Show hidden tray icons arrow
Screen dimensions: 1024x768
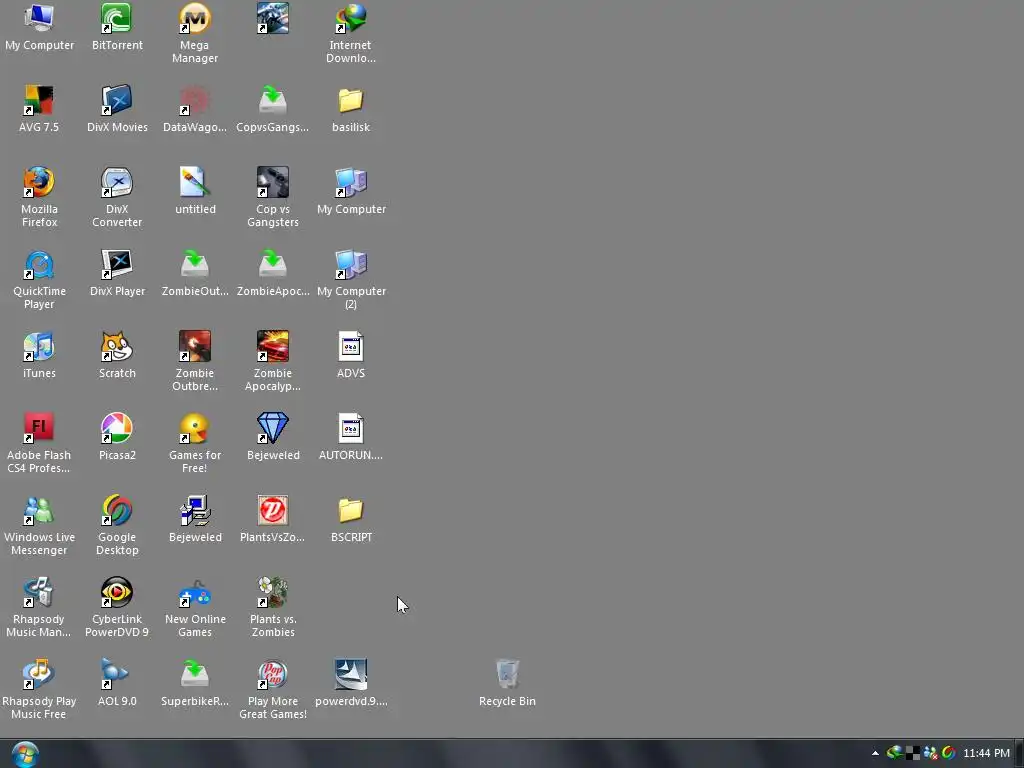(x=875, y=753)
